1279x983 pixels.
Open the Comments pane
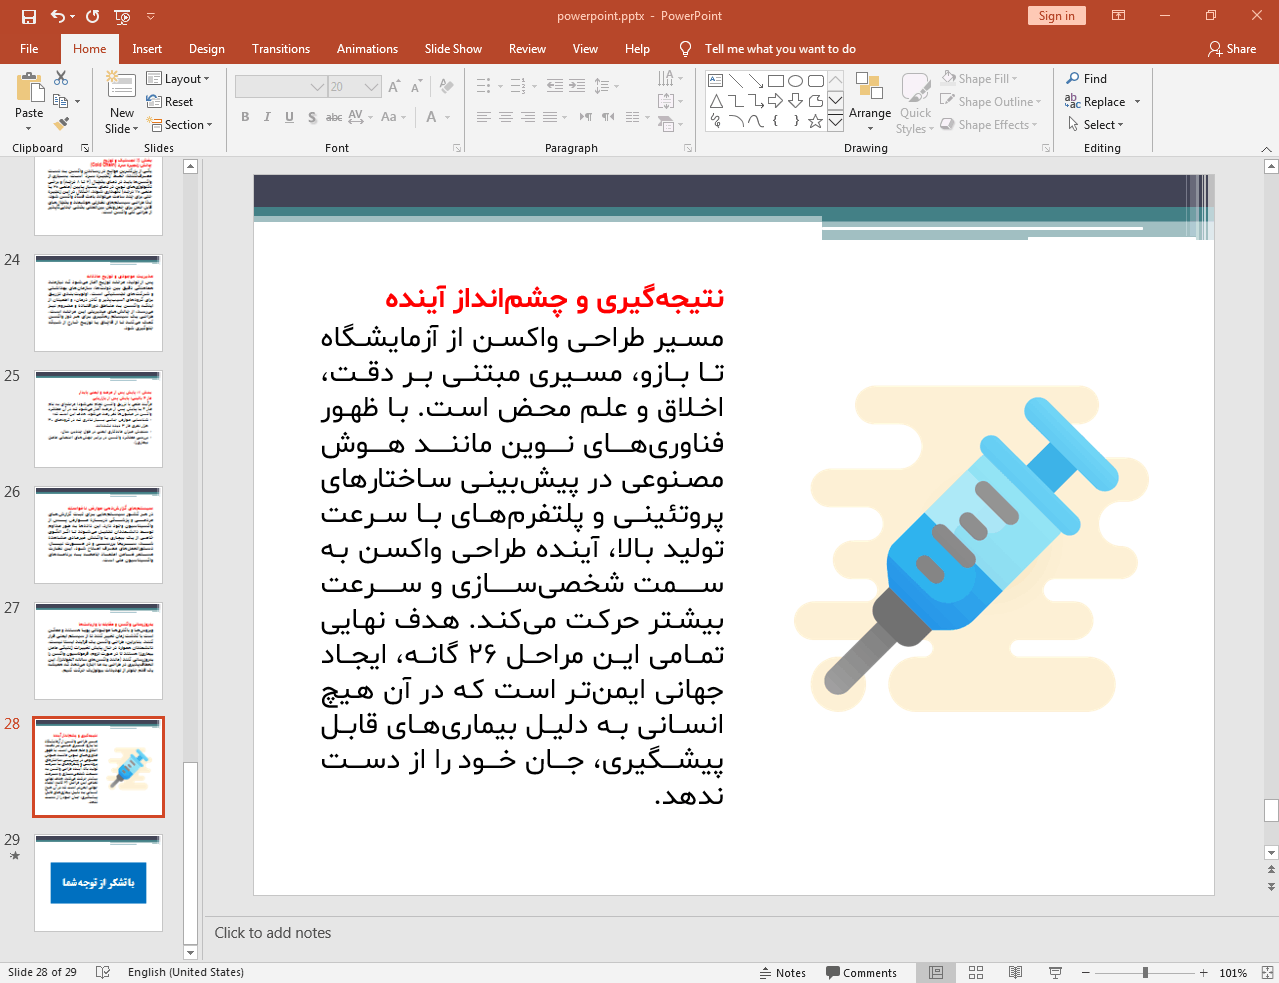[862, 972]
